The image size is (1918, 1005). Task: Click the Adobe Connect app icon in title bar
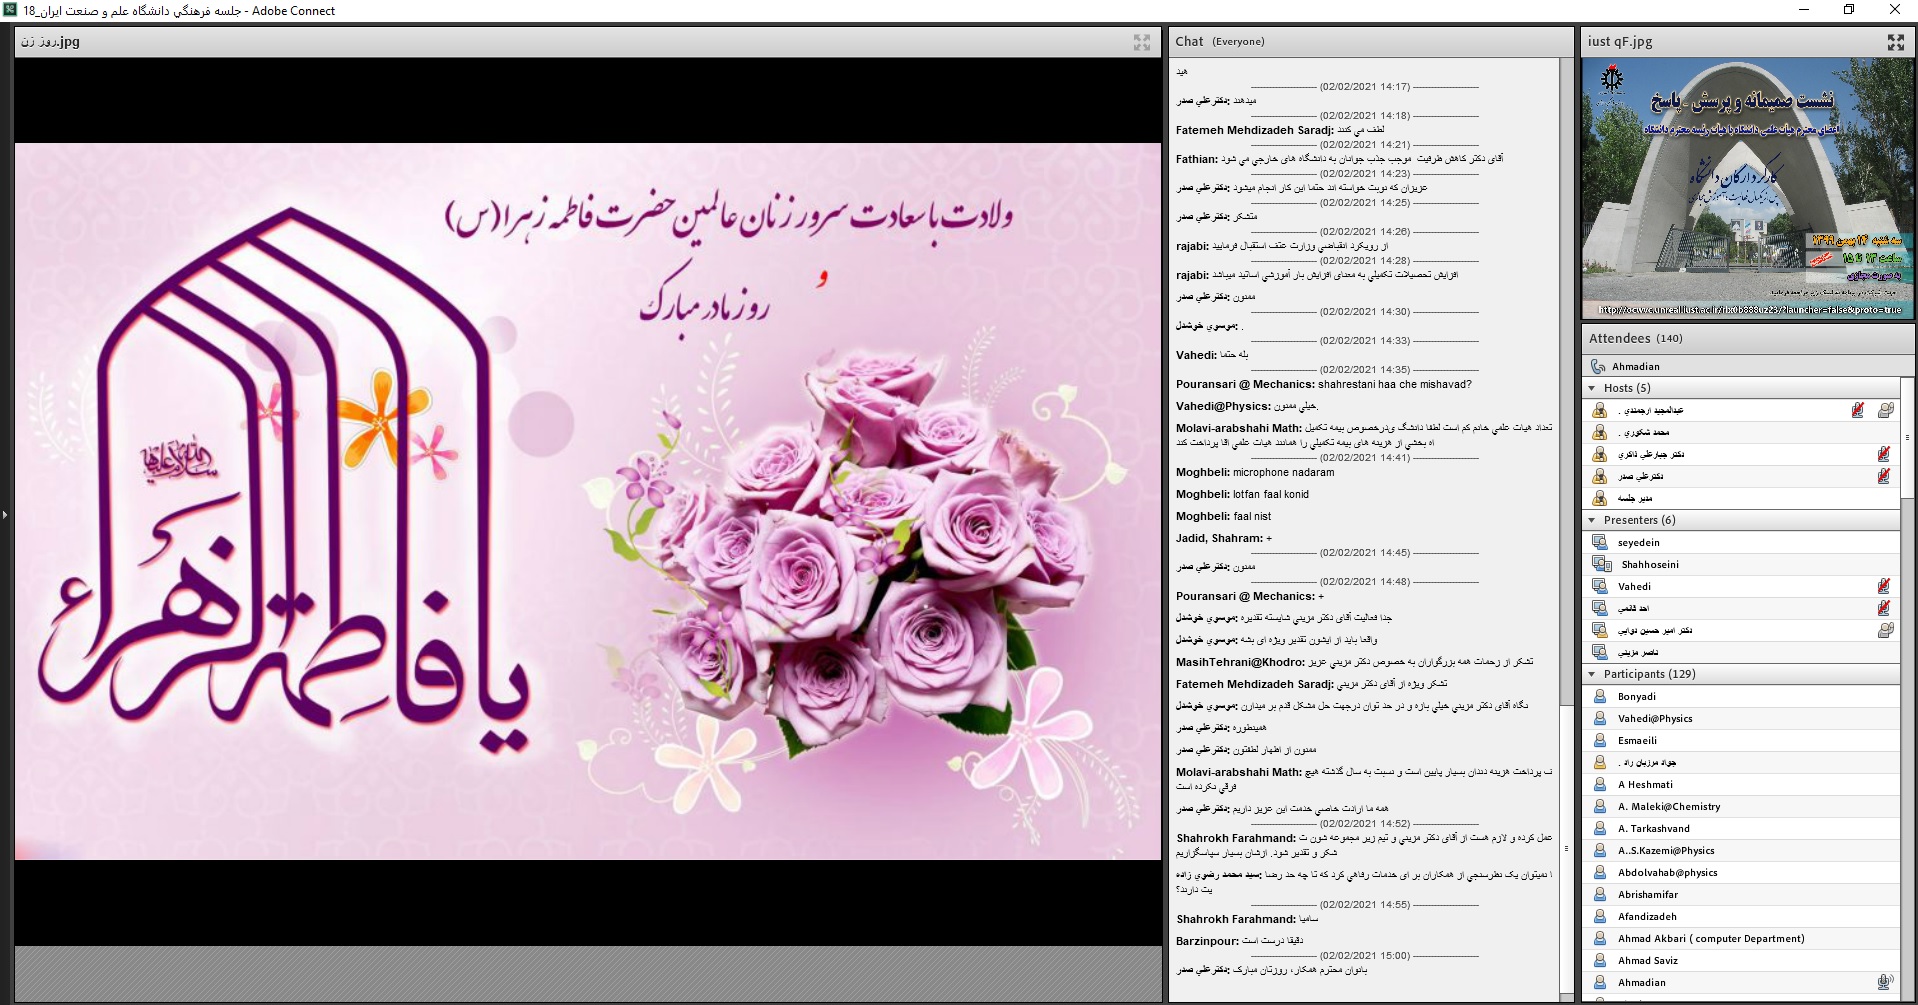pos(10,10)
